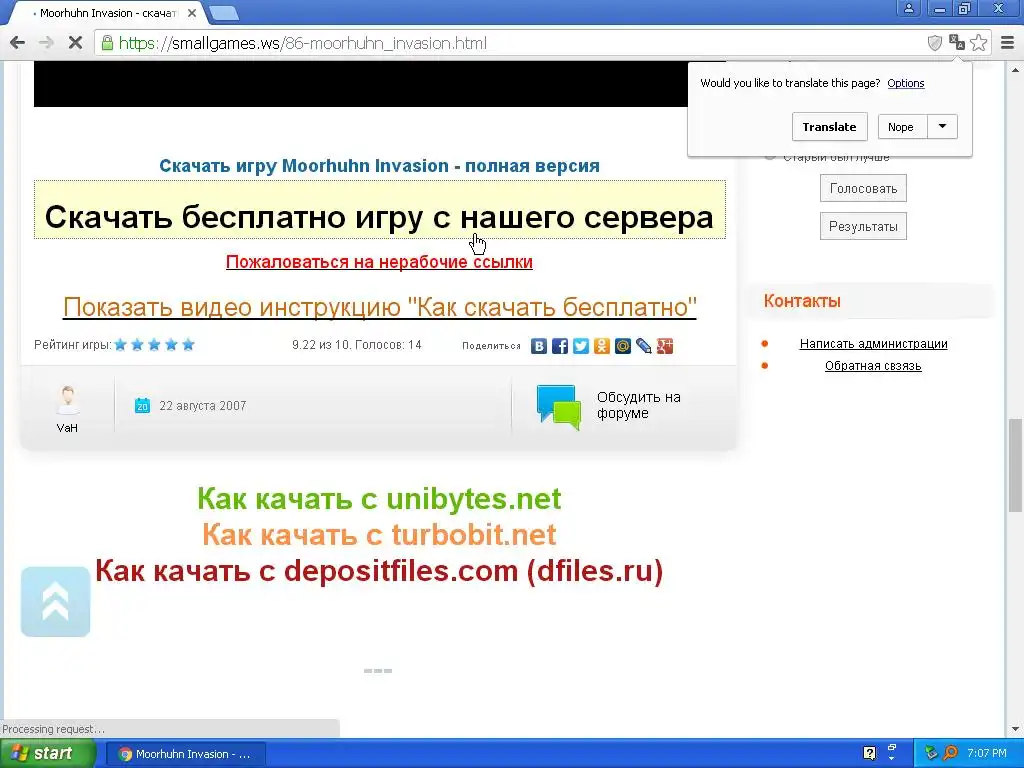Click the fifth rating star
The image size is (1024, 768).
click(189, 345)
